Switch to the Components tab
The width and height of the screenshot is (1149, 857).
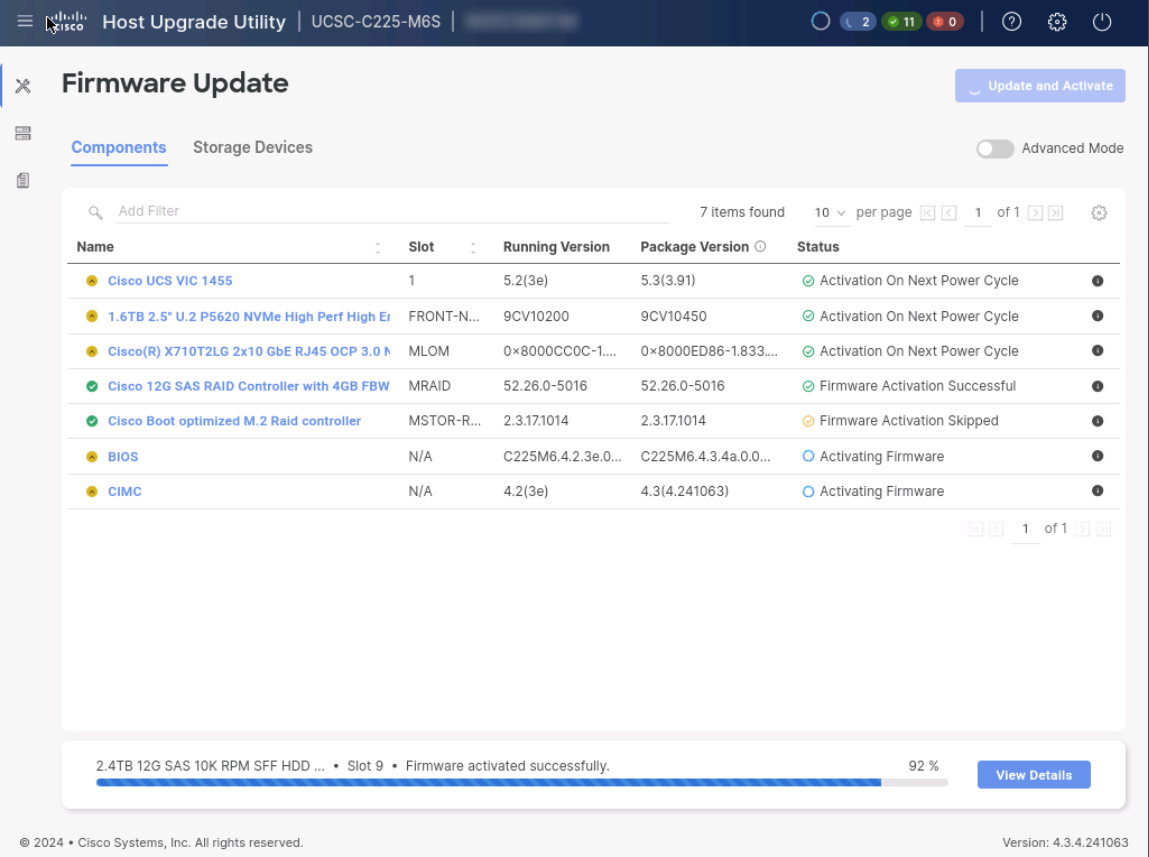point(119,147)
